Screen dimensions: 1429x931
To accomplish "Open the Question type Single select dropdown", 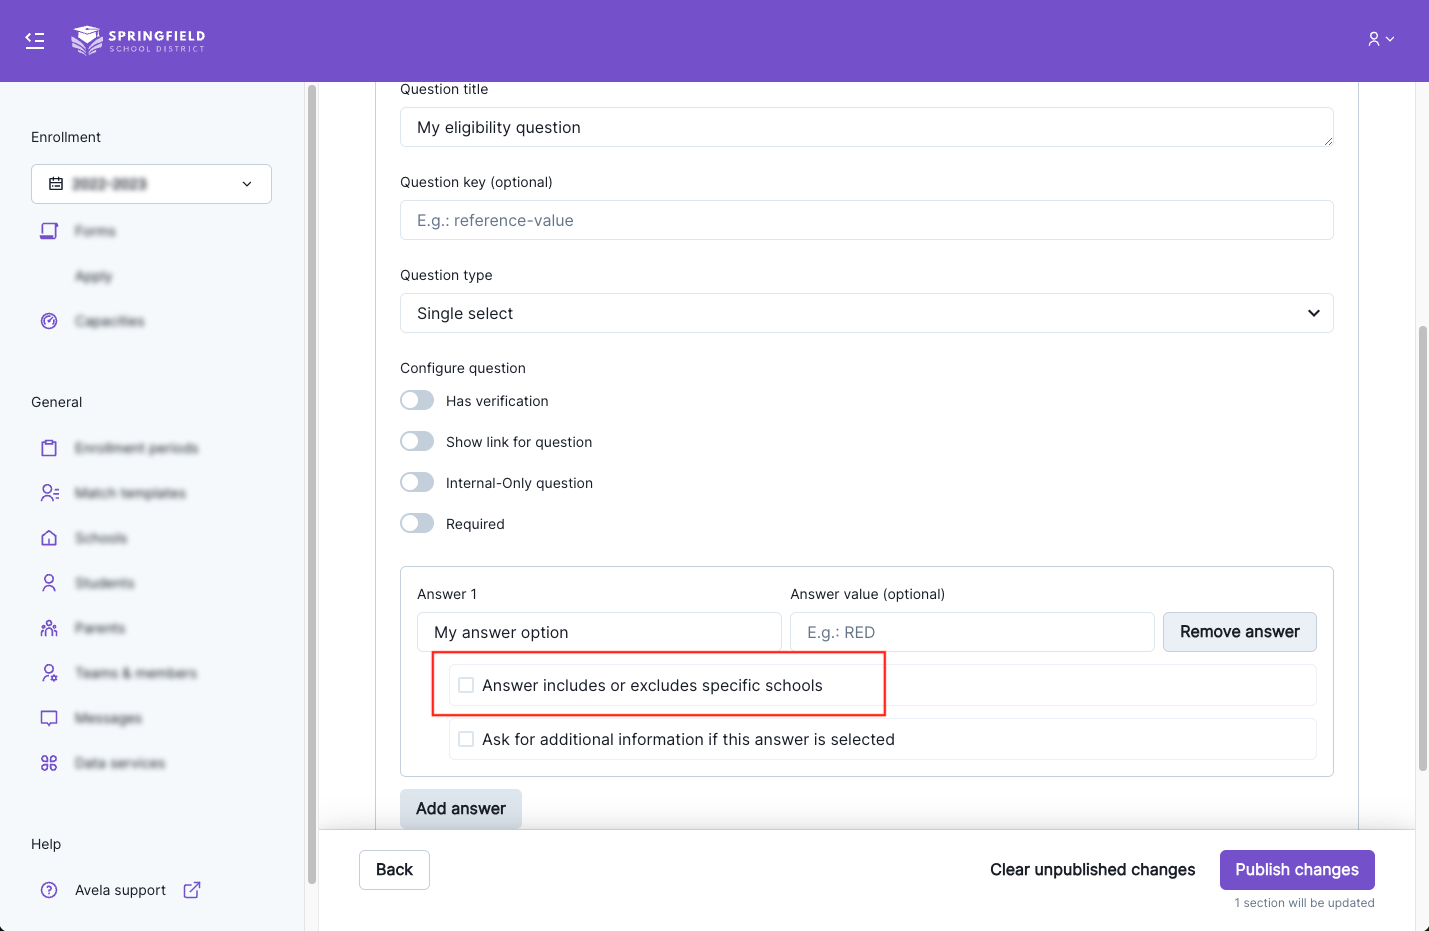I will point(866,313).
